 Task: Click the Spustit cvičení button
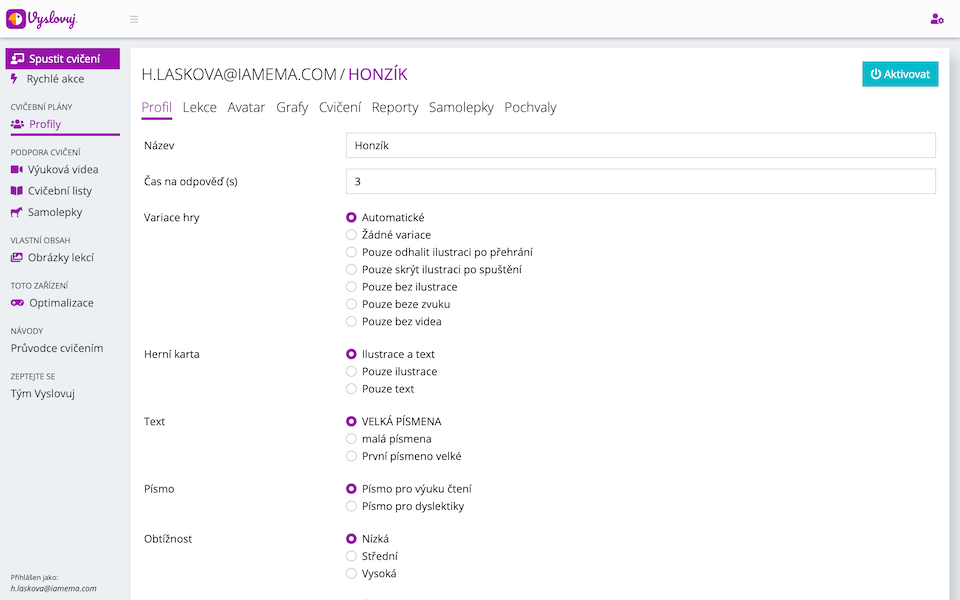pyautogui.click(x=62, y=59)
